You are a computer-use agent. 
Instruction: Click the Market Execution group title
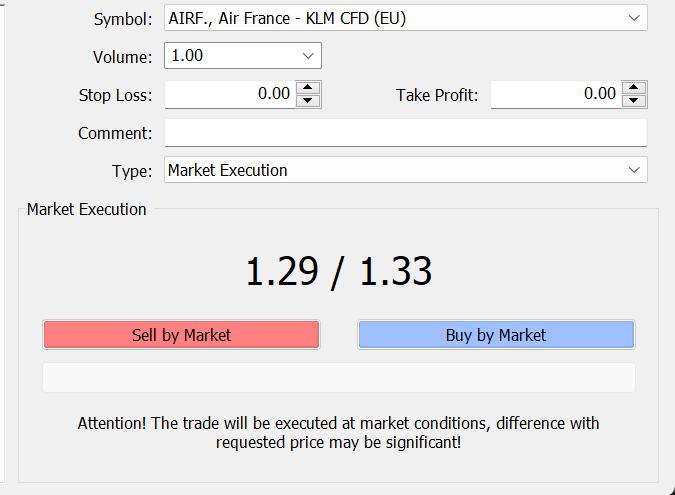tap(87, 209)
